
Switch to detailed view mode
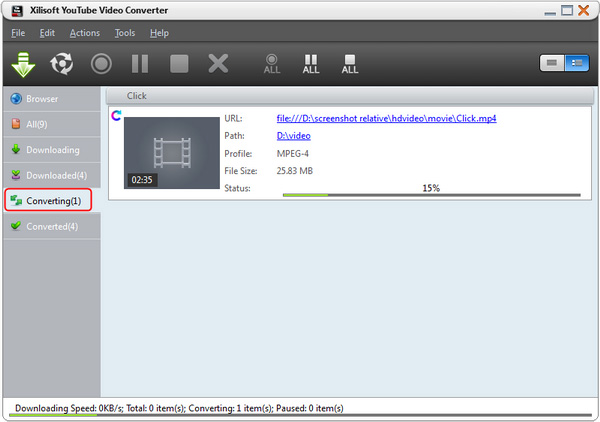(577, 63)
